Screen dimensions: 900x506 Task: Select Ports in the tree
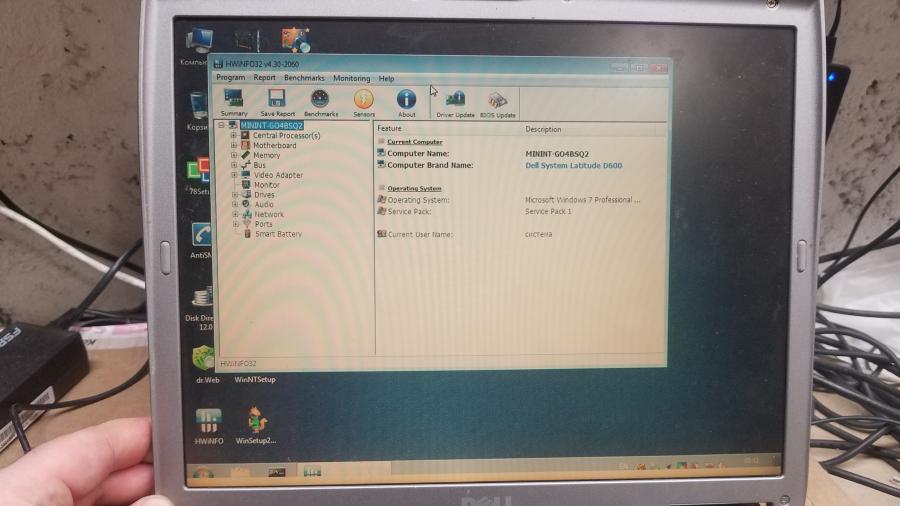coord(263,224)
